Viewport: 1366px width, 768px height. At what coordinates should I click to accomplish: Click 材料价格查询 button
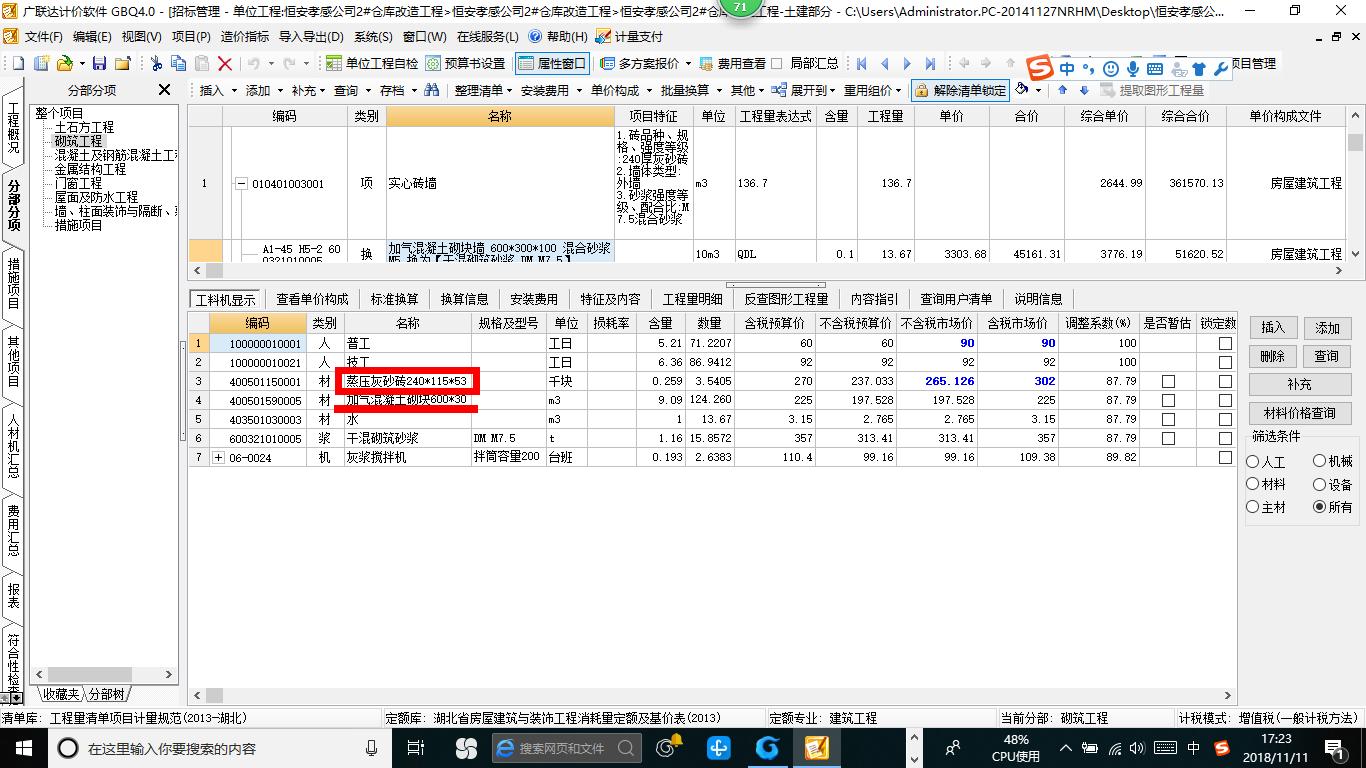[1300, 413]
